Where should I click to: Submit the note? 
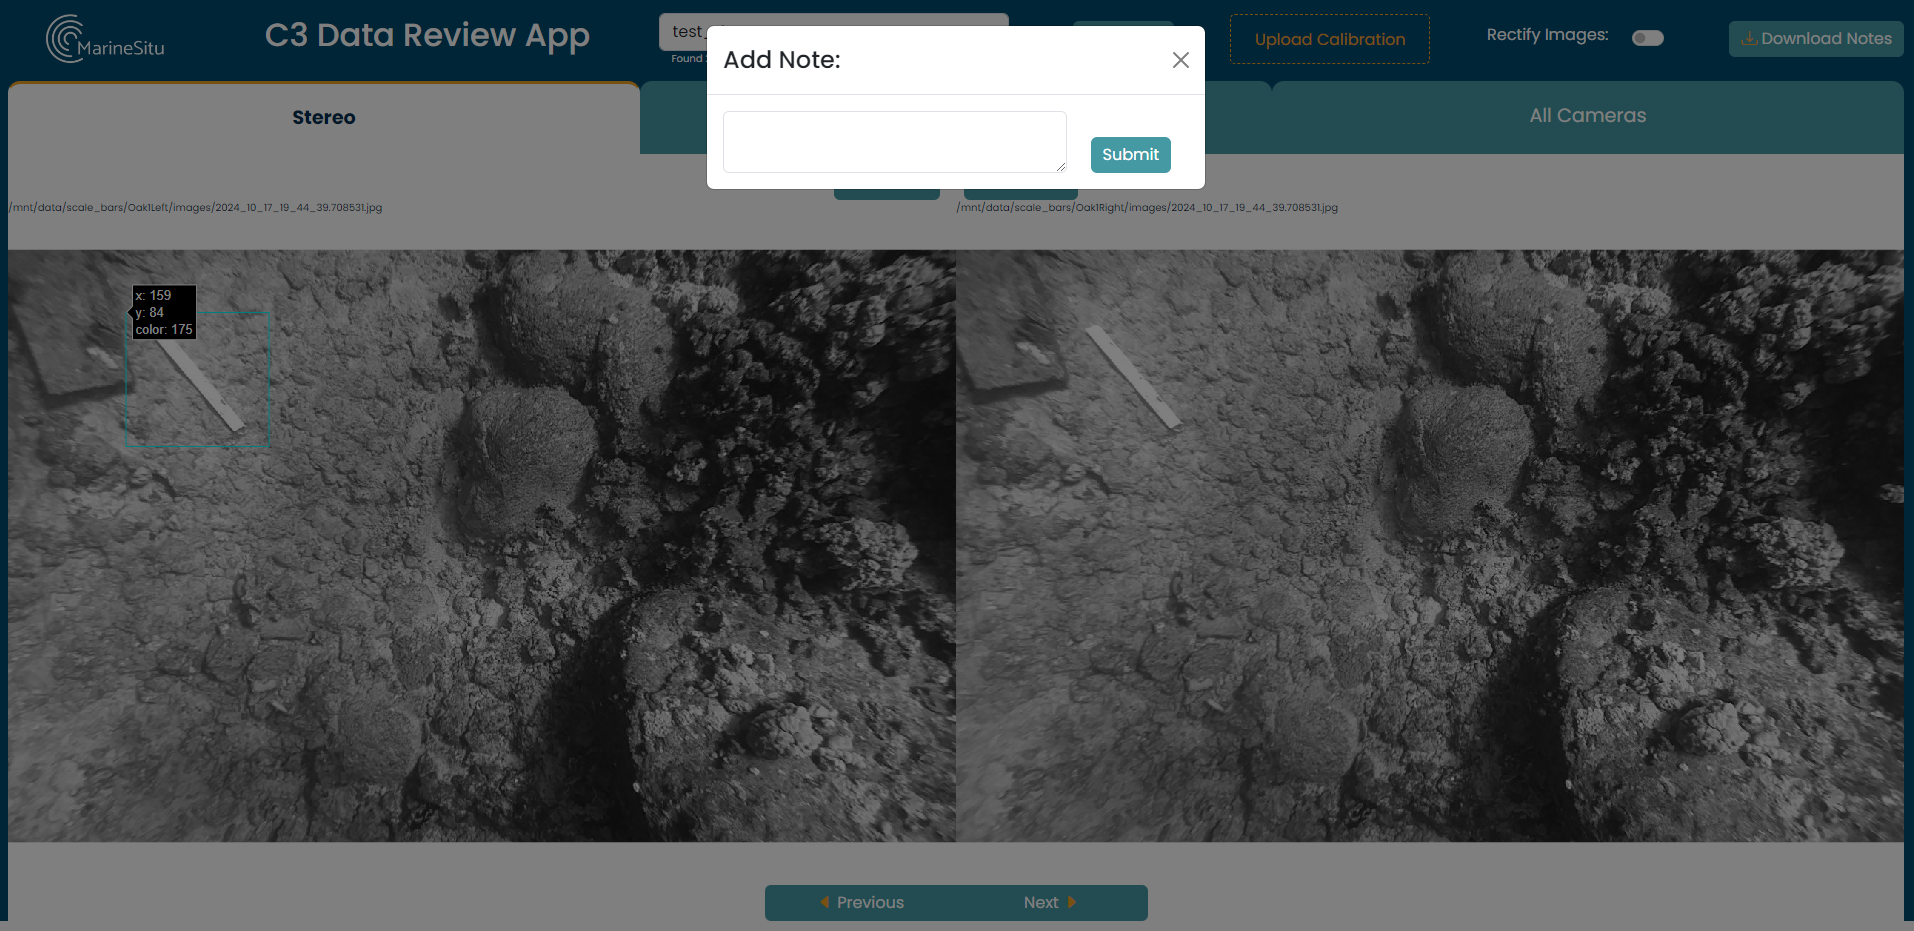[1130, 155]
